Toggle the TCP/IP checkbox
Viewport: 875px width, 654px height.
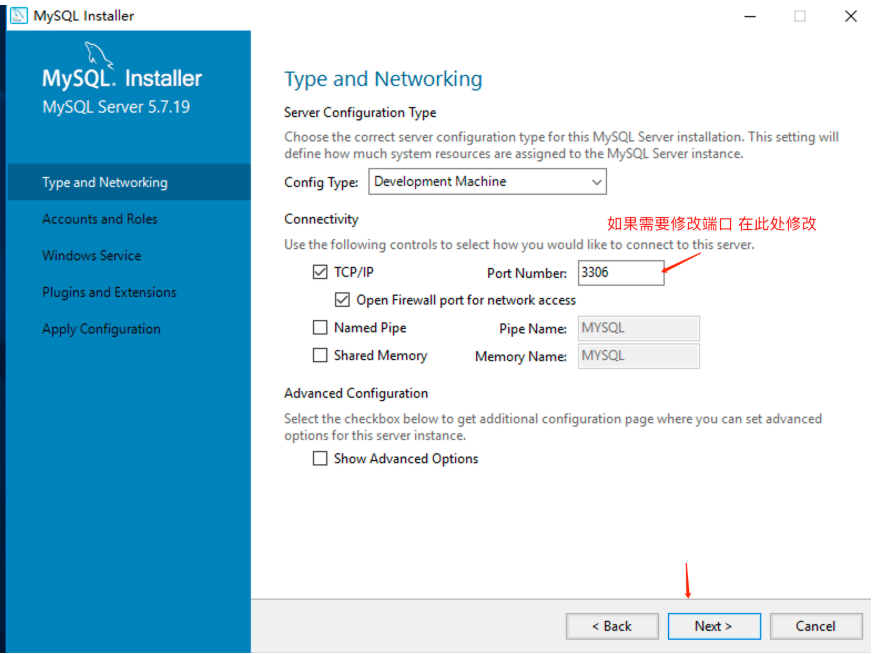point(320,272)
